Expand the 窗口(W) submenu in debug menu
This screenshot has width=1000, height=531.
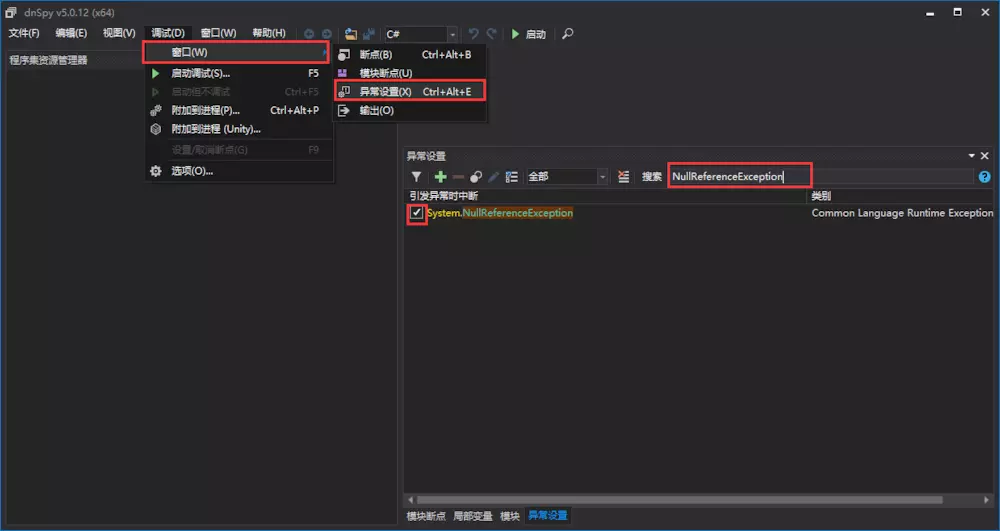tap(235, 52)
